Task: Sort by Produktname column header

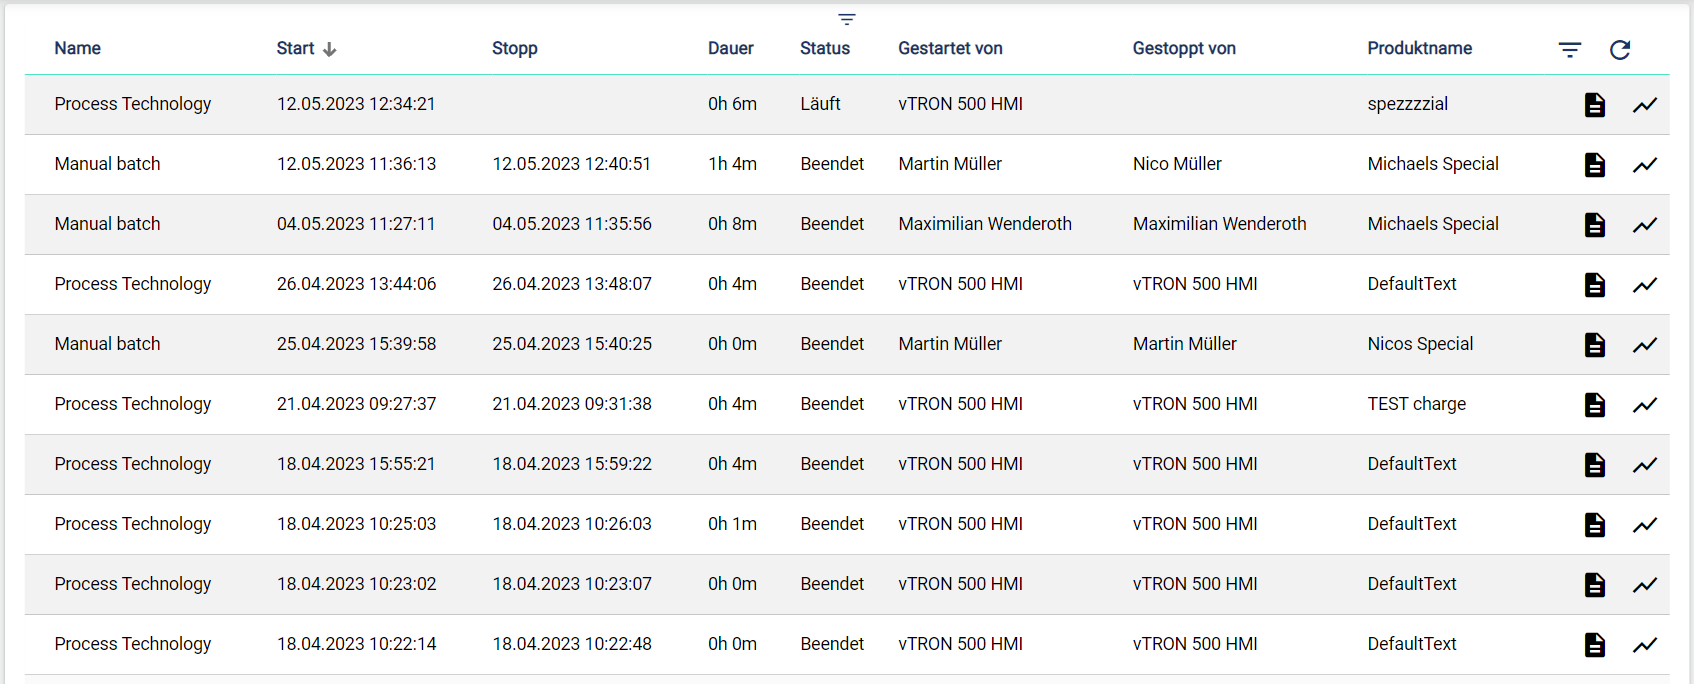Action: [x=1420, y=48]
